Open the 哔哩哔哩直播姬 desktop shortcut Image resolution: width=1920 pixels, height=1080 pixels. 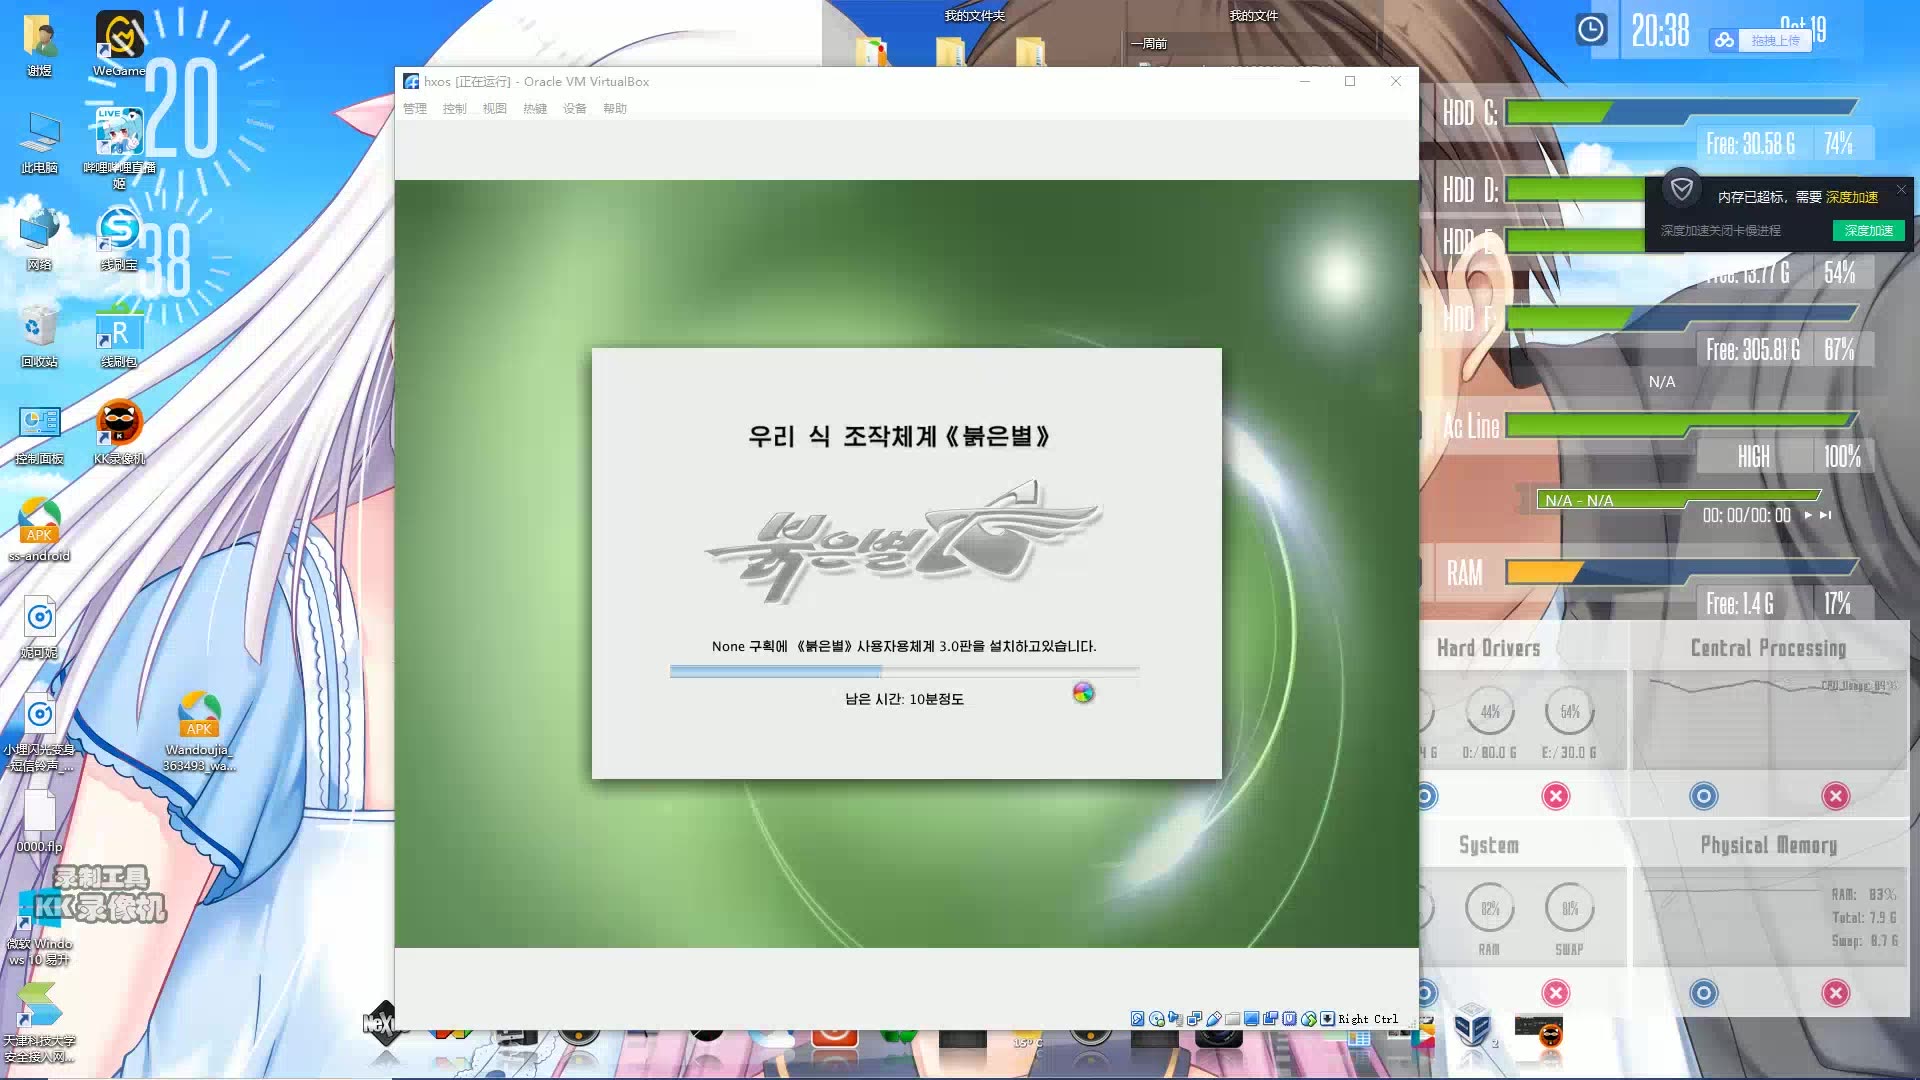[x=119, y=147]
